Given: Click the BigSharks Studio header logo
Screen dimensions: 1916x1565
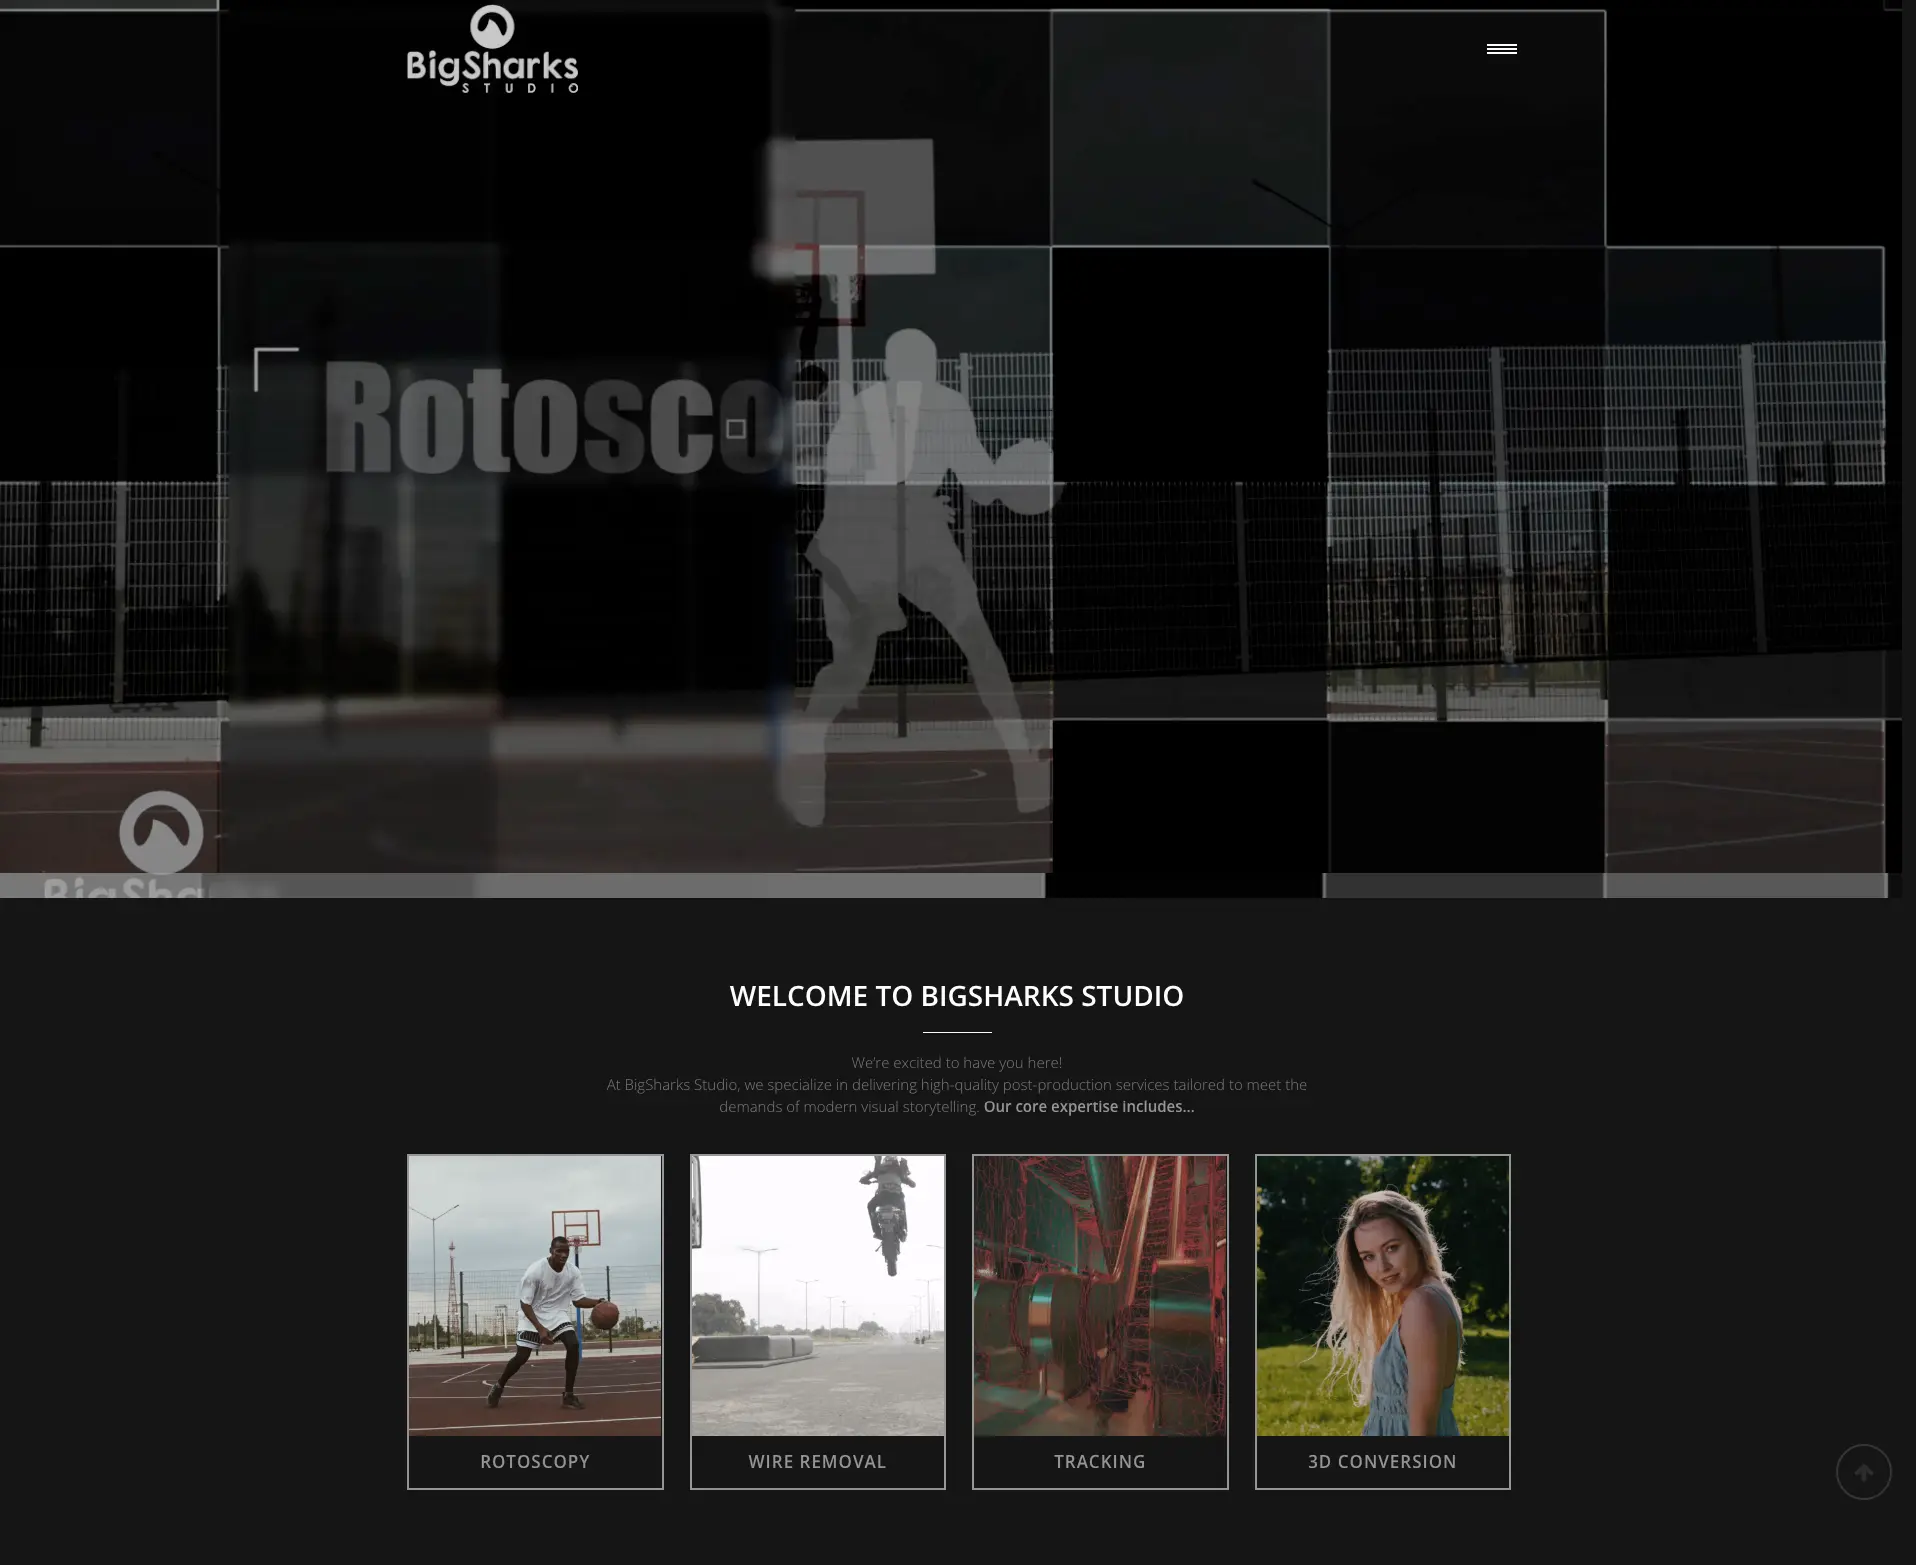Looking at the screenshot, I should [492, 50].
